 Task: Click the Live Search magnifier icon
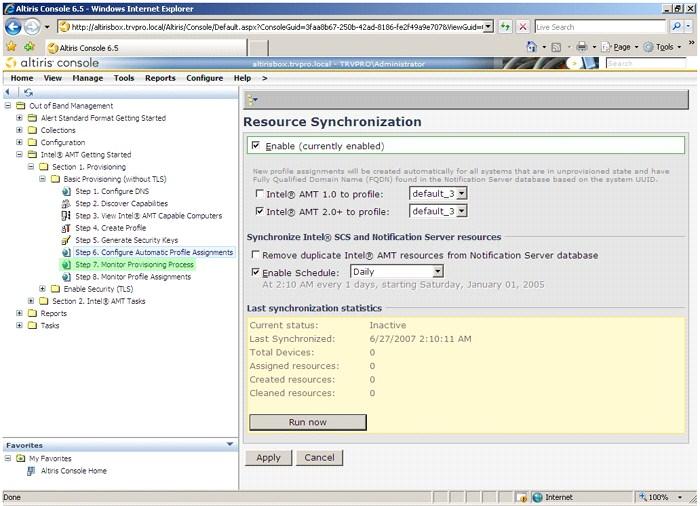coord(676,27)
